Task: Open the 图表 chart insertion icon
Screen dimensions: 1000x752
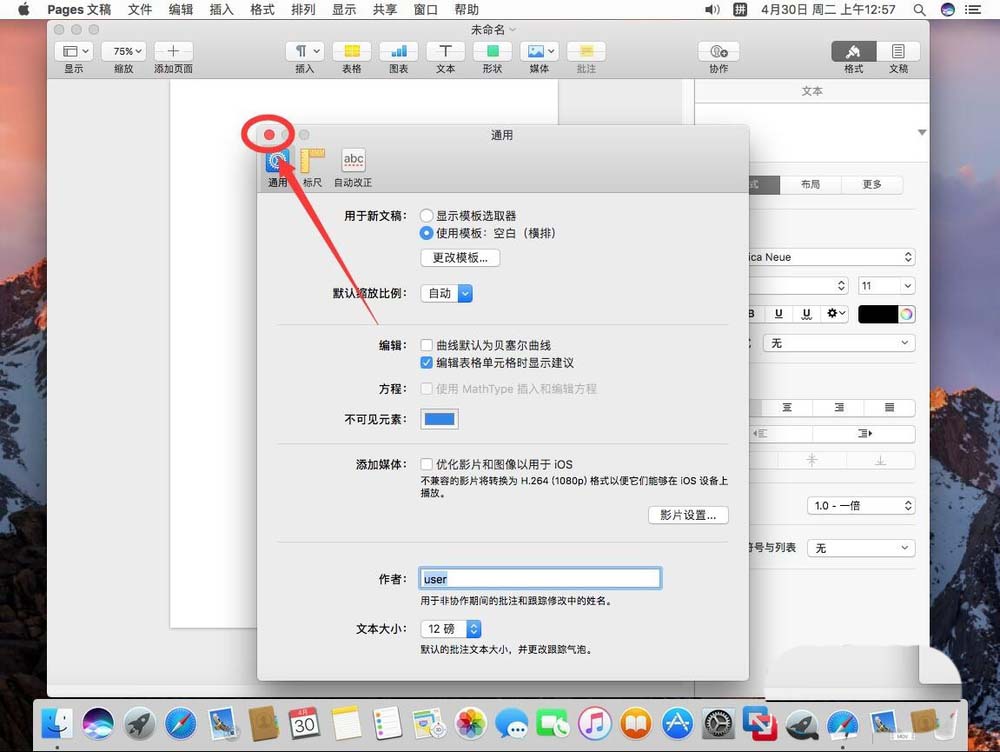Action: 398,51
